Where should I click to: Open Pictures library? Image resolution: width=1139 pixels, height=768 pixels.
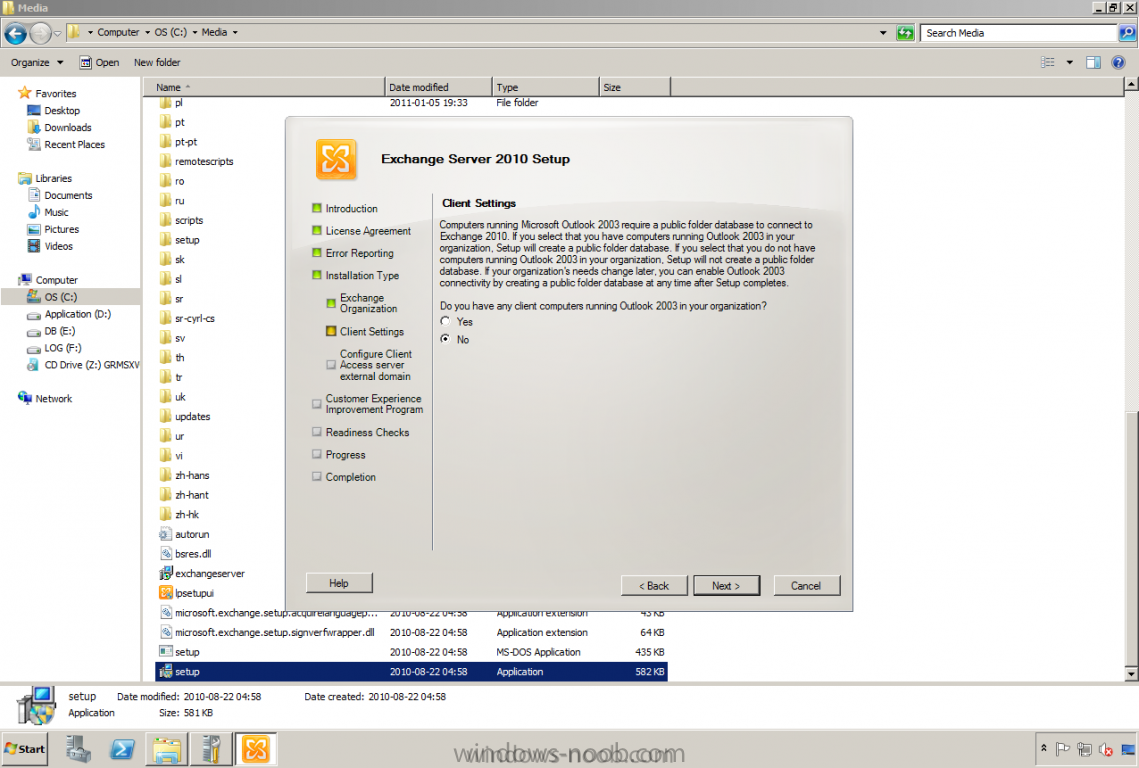click(61, 229)
